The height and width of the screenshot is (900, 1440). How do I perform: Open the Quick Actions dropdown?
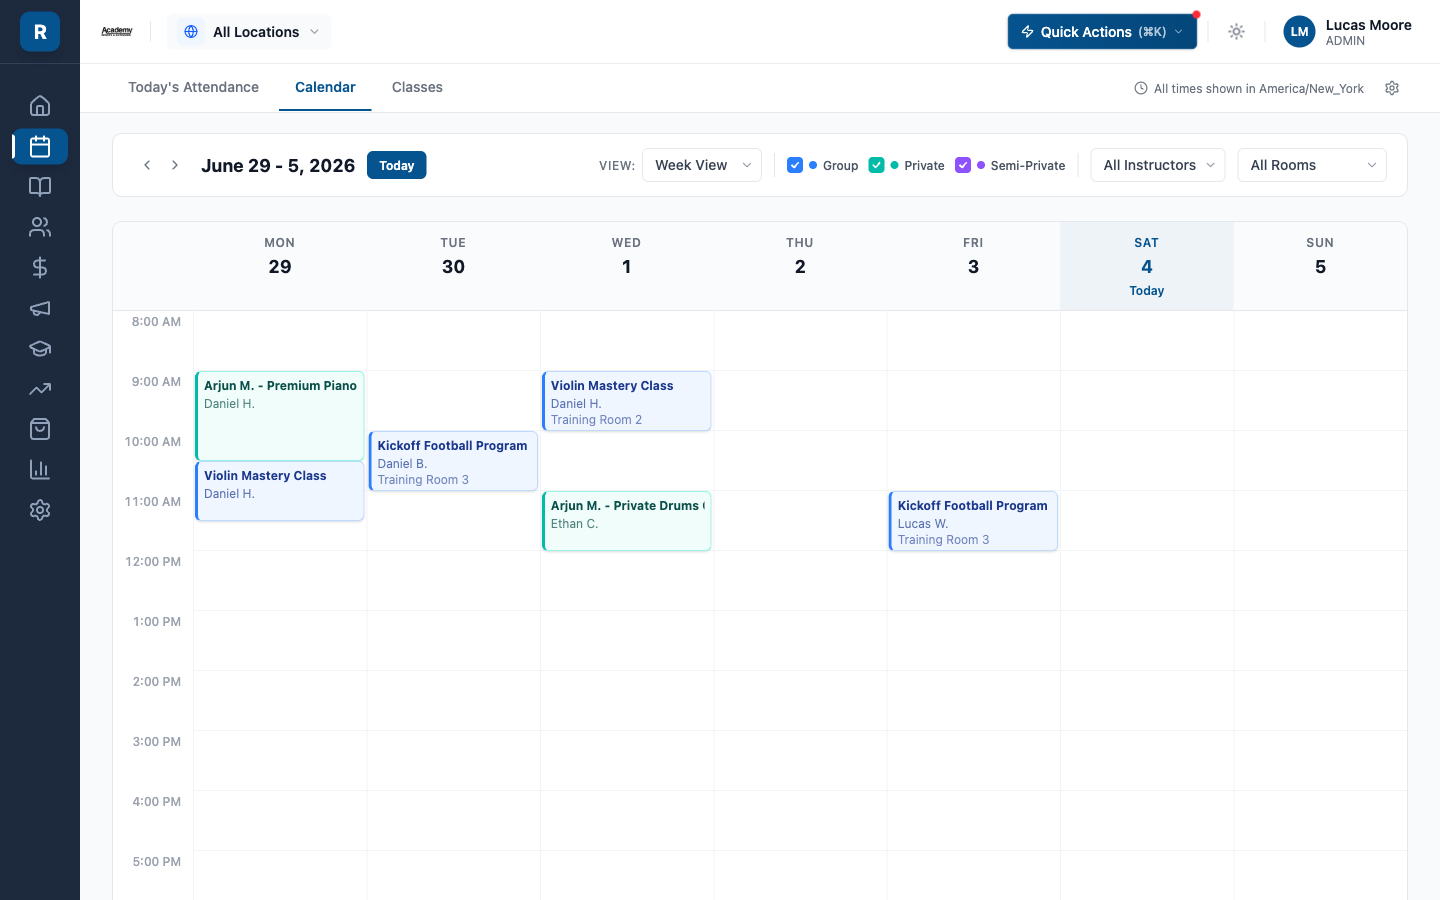tap(1102, 32)
